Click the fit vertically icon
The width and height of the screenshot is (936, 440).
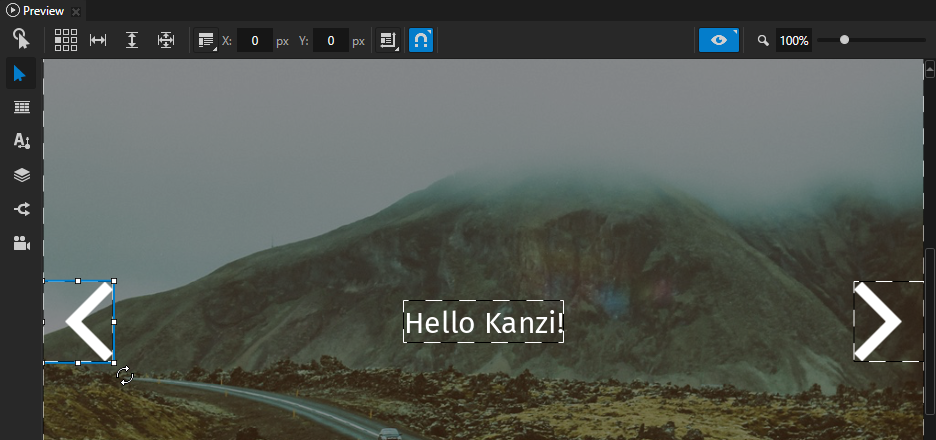click(x=132, y=41)
